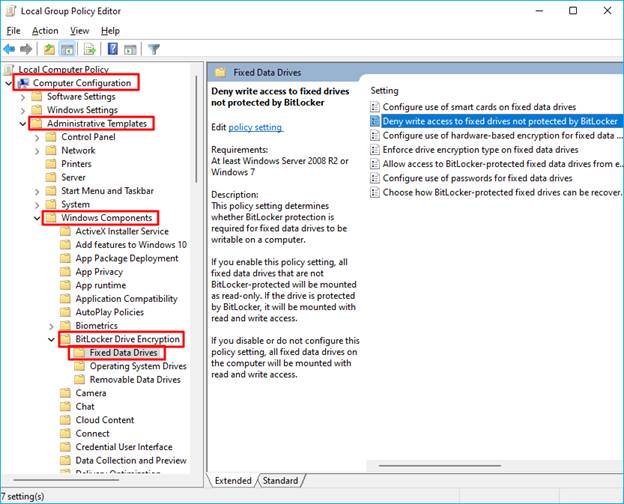Switch to the Extended tab

[x=233, y=481]
